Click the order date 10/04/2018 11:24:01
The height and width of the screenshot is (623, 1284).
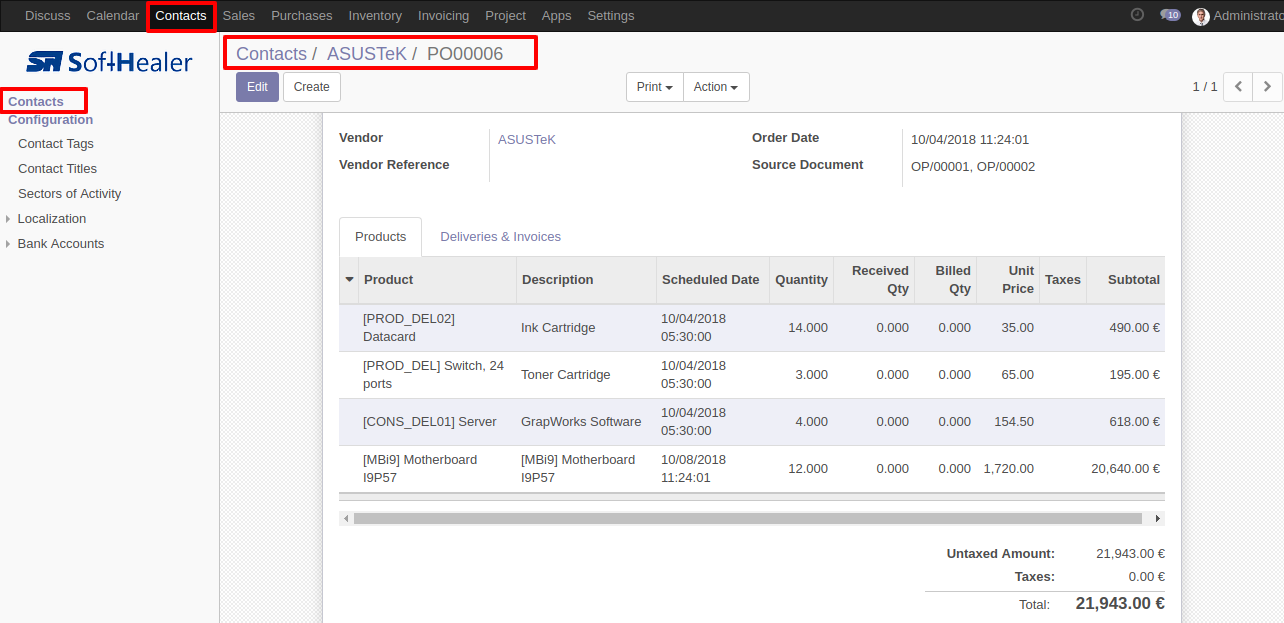(x=970, y=140)
